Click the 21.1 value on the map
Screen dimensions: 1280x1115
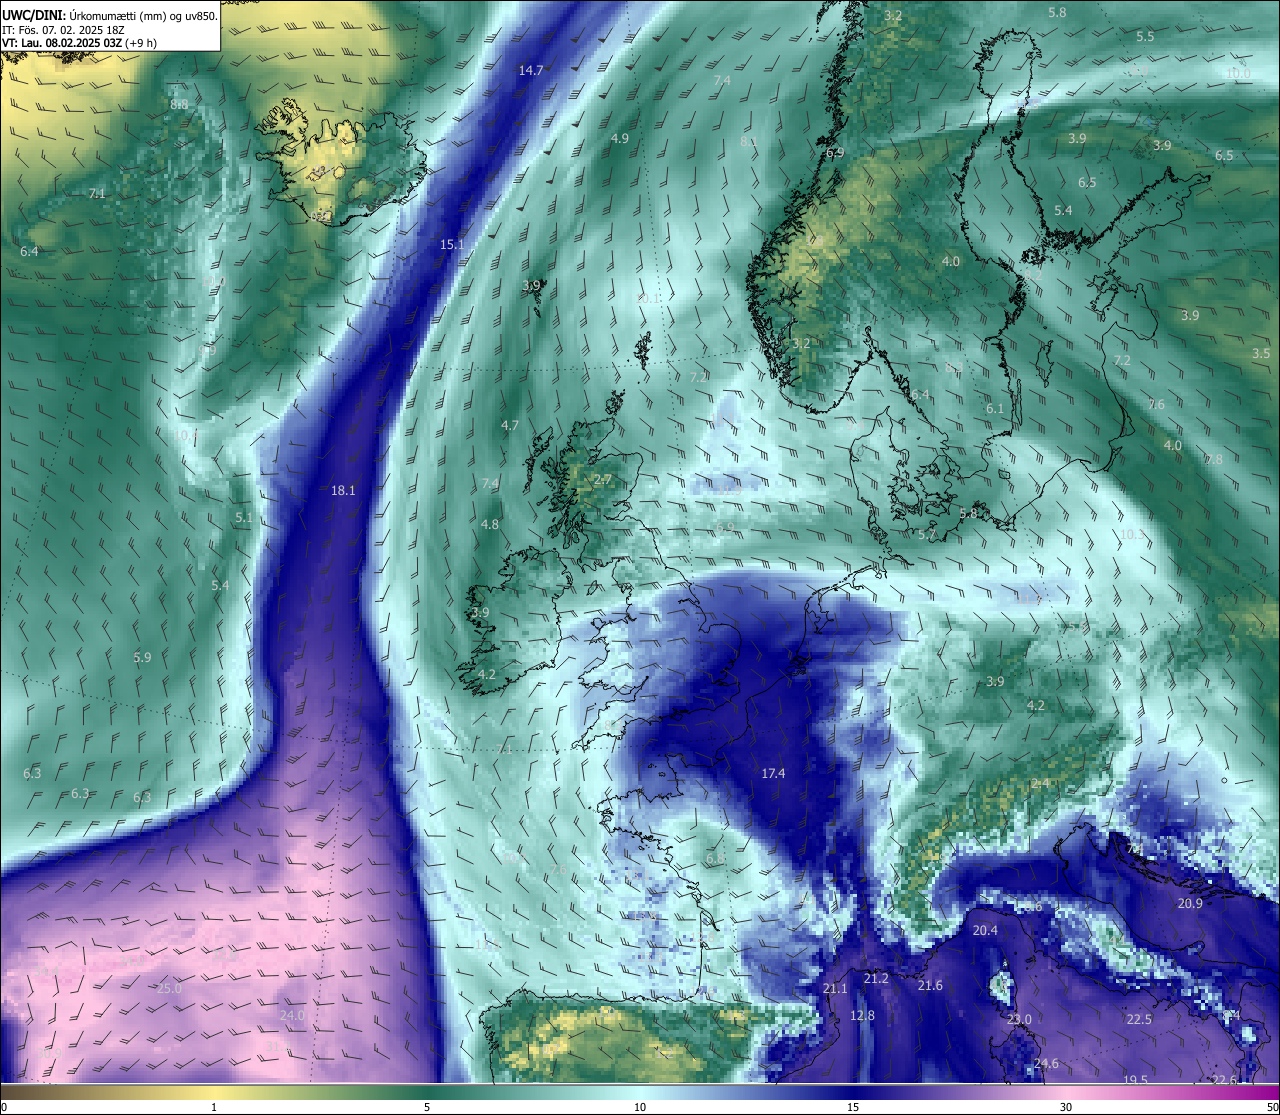point(835,988)
